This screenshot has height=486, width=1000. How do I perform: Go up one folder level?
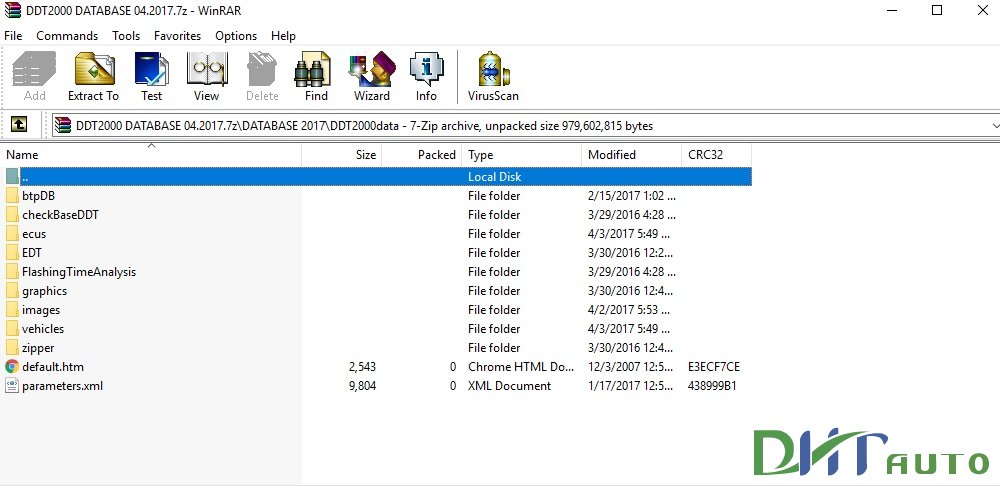[x=19, y=125]
